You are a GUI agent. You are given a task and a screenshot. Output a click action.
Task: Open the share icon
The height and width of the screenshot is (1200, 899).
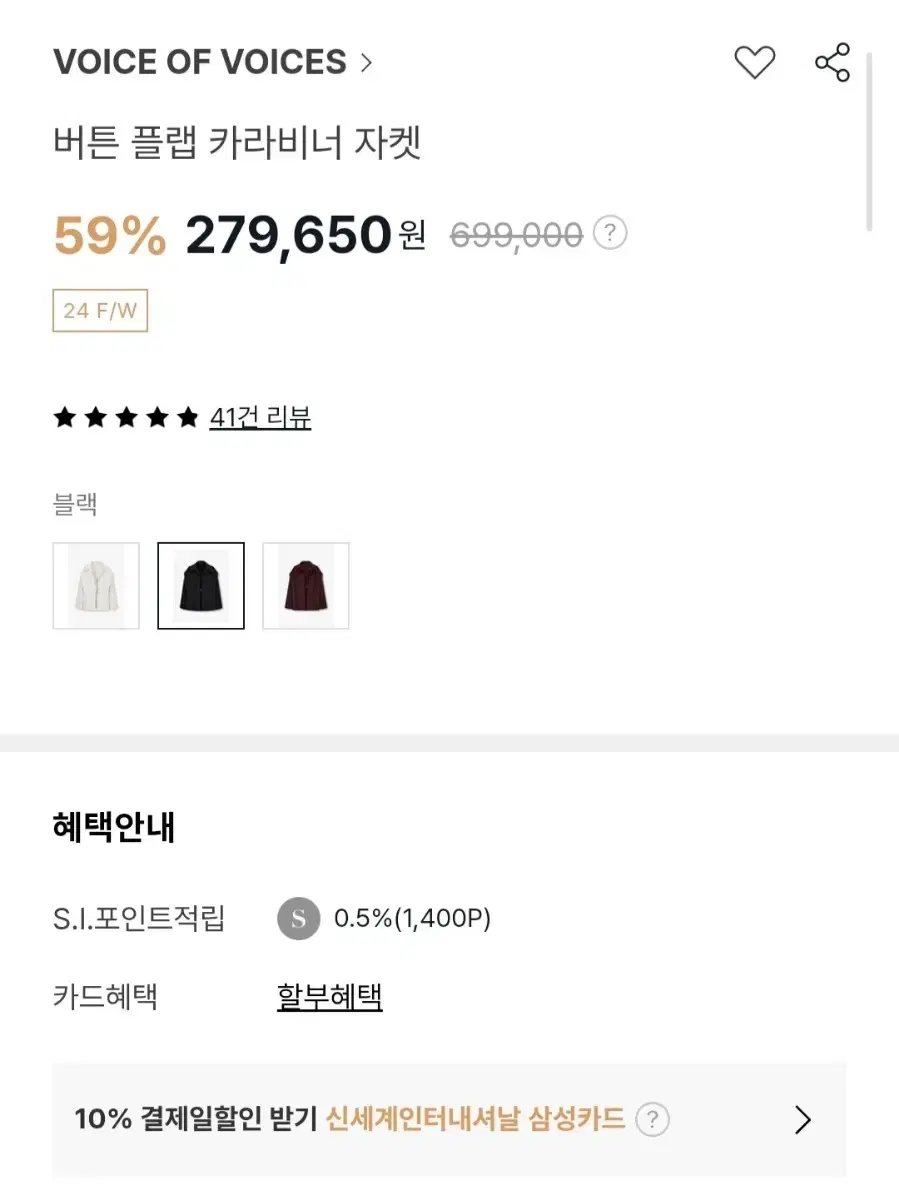coord(832,63)
